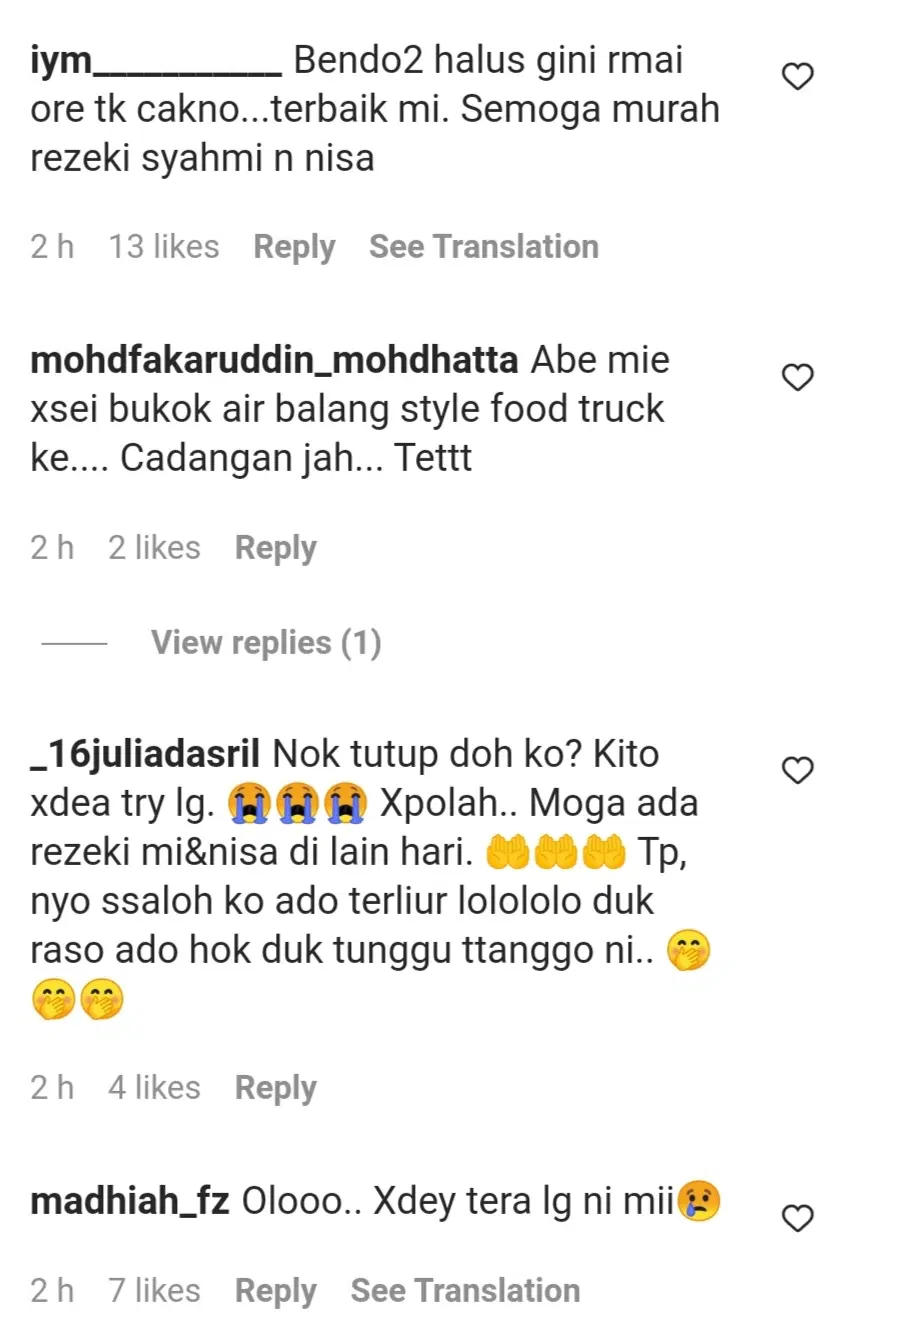Viewport: 917px width, 1326px height.
Task: Expand View replies (1) thread
Action: pyautogui.click(x=266, y=642)
